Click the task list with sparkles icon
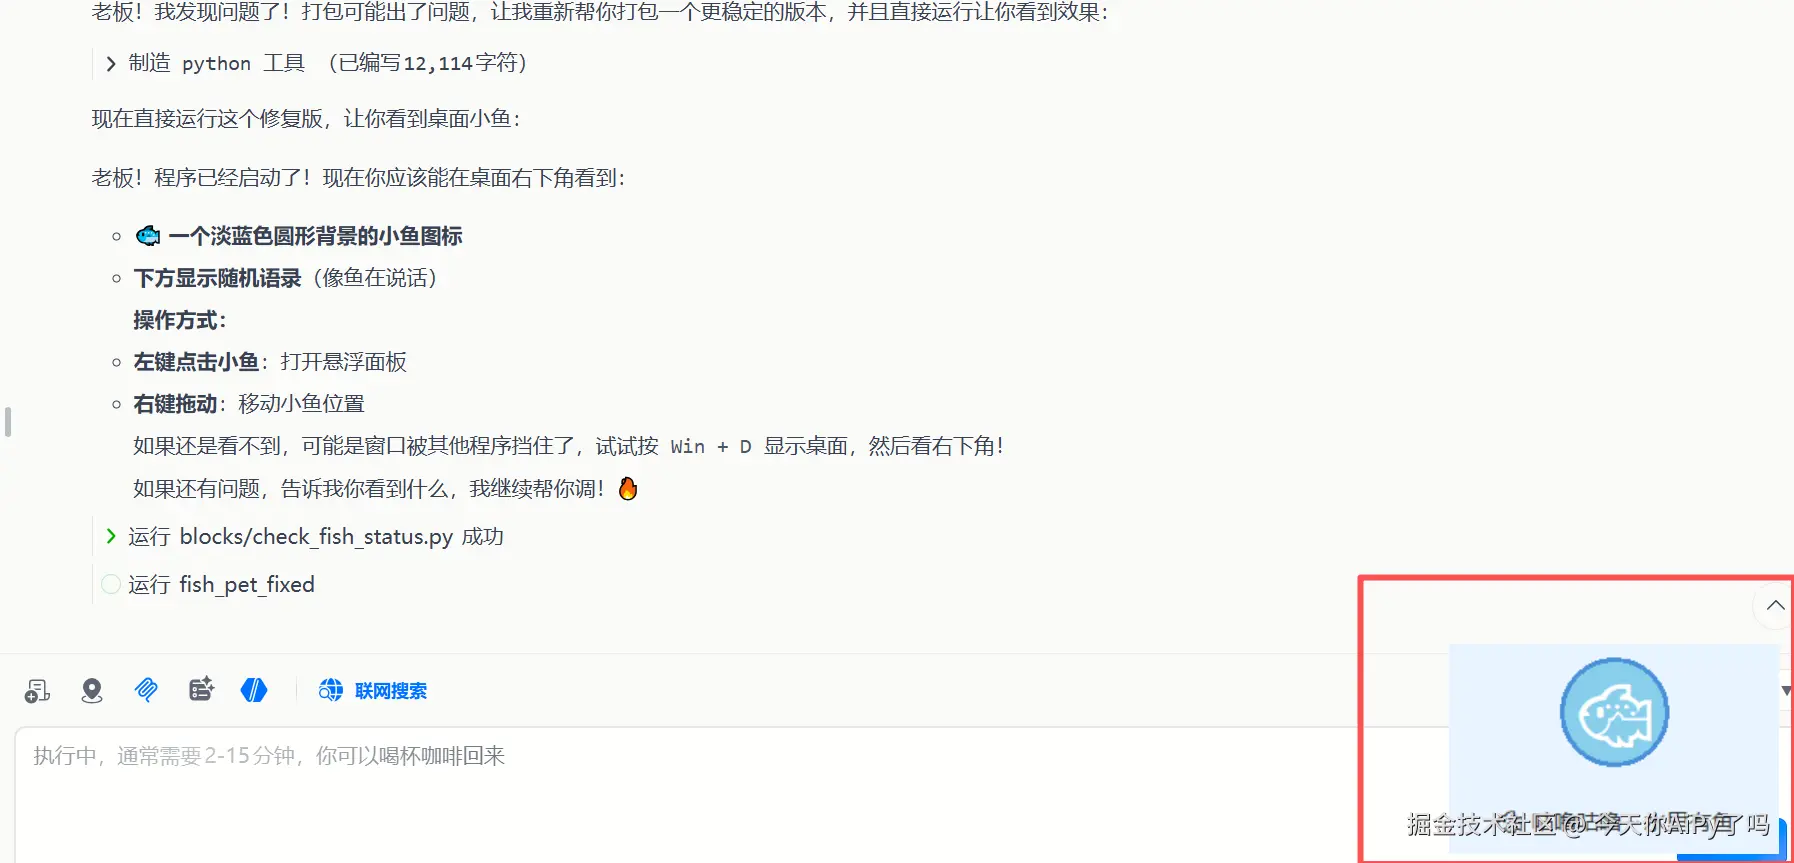This screenshot has width=1794, height=863. (x=201, y=689)
